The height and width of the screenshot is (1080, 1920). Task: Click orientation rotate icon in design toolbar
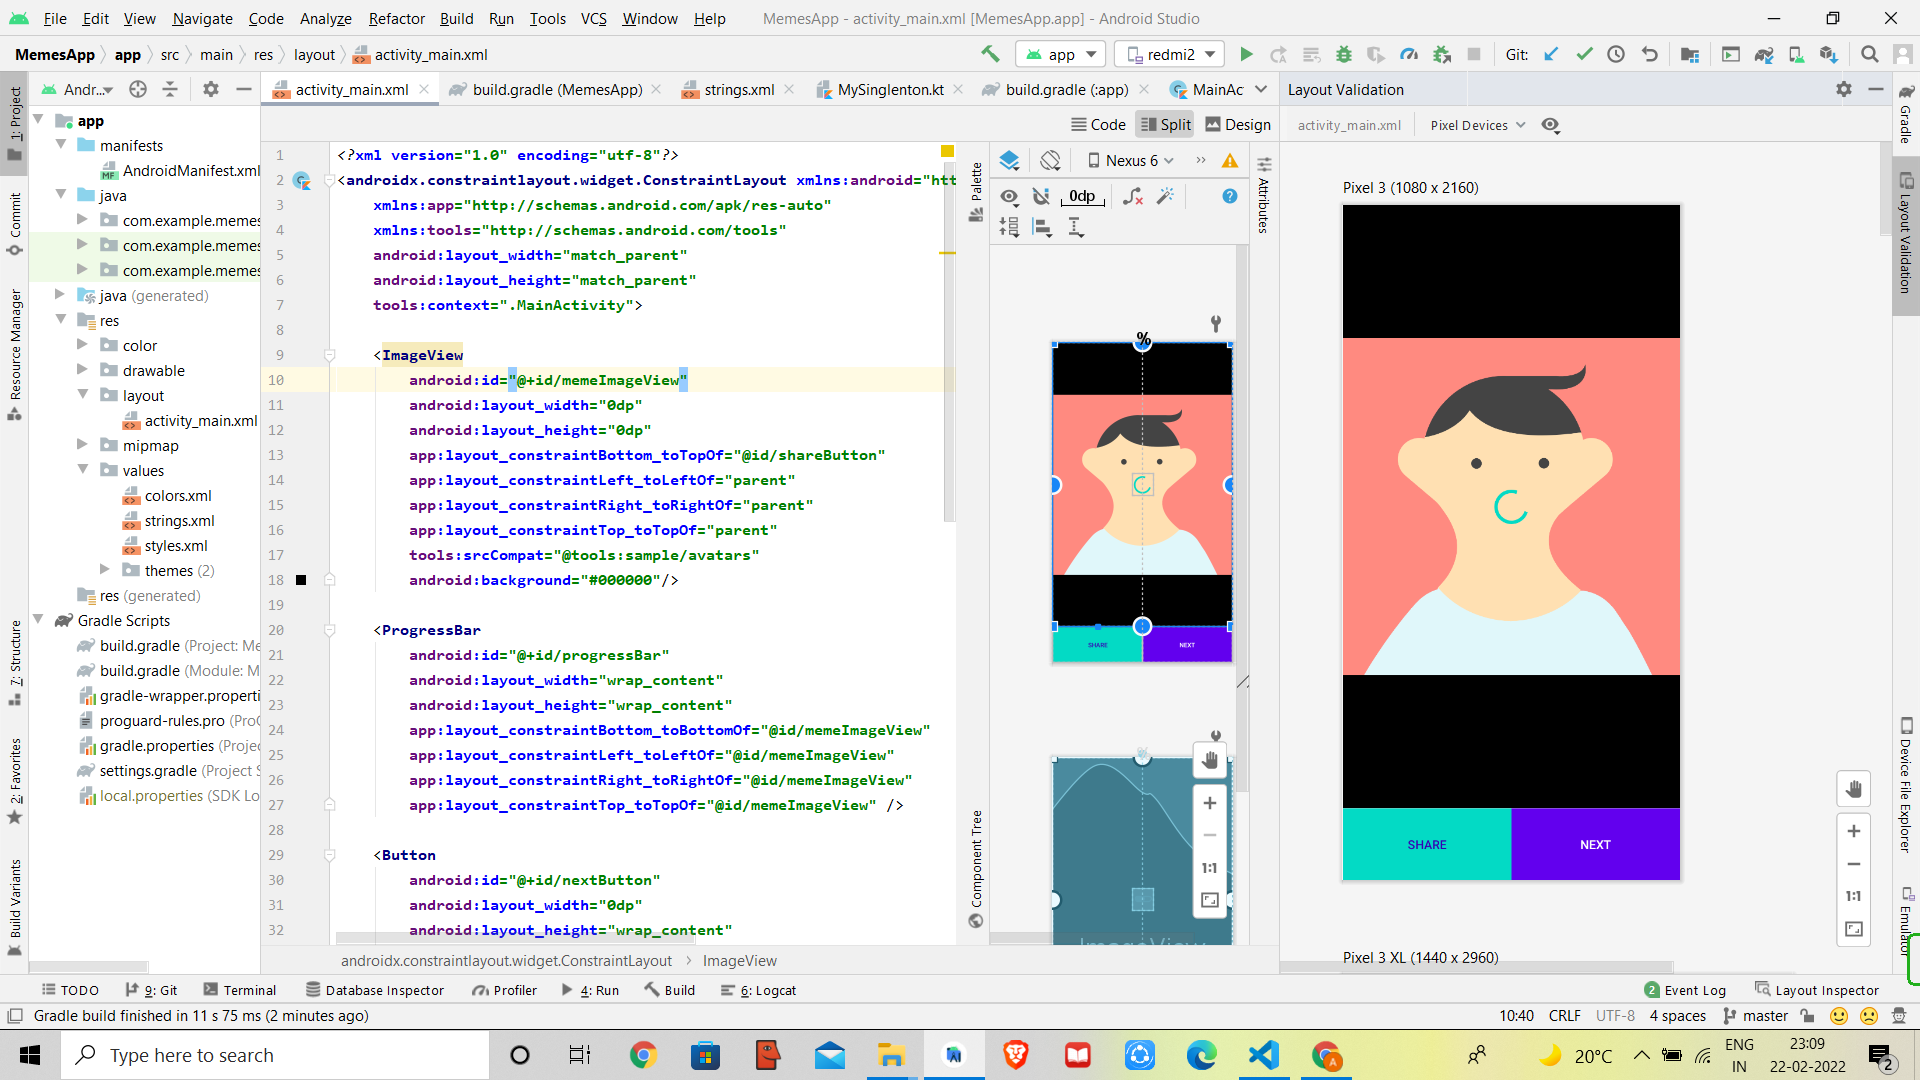[1050, 160]
